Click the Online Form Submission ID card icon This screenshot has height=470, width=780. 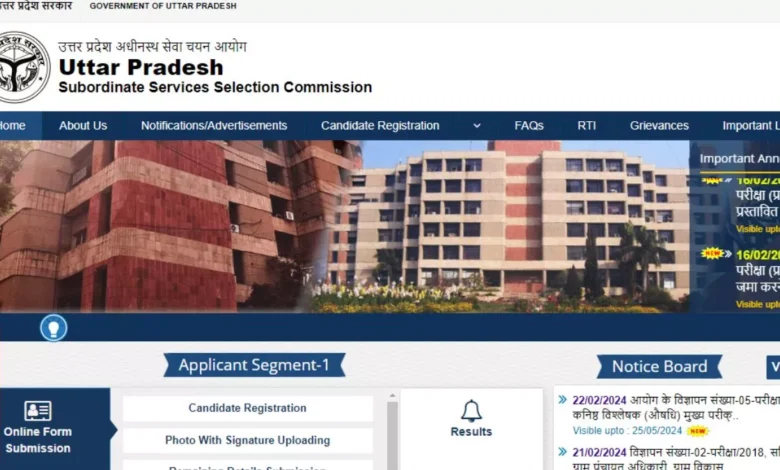pyautogui.click(x=38, y=411)
